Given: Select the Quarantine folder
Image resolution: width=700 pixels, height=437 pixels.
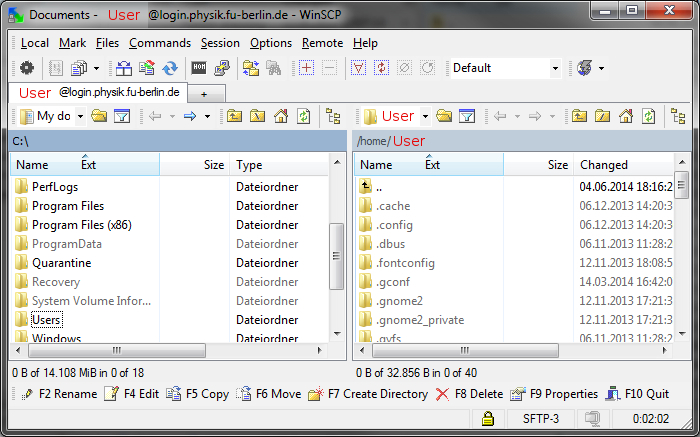Looking at the screenshot, I should [x=62, y=263].
